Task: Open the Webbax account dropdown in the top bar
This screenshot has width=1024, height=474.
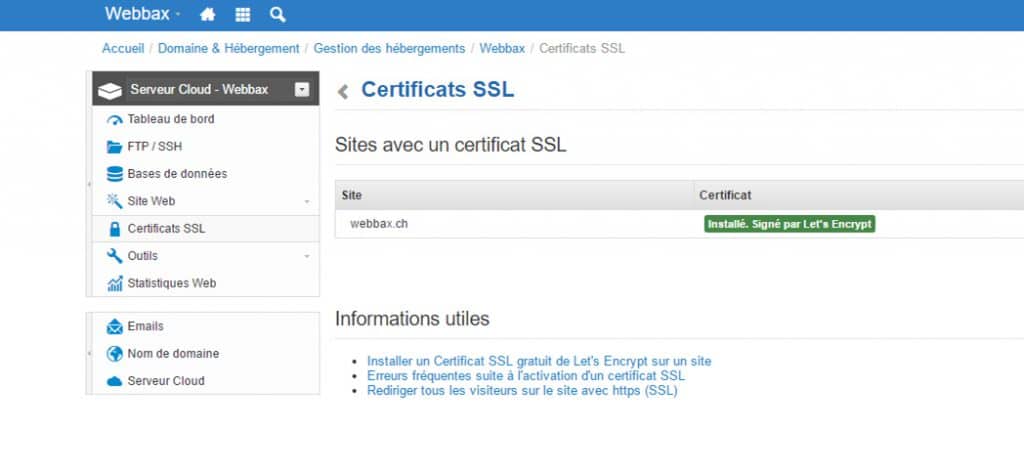Action: click(x=142, y=14)
